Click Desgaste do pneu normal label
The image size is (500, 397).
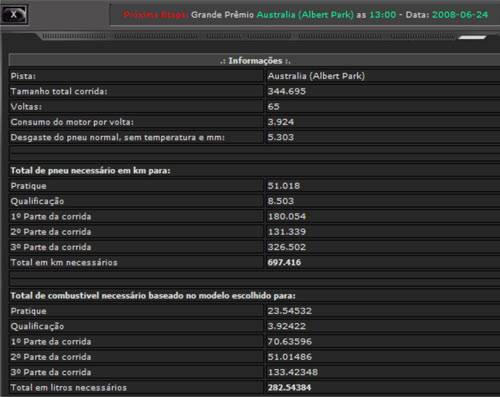118,137
